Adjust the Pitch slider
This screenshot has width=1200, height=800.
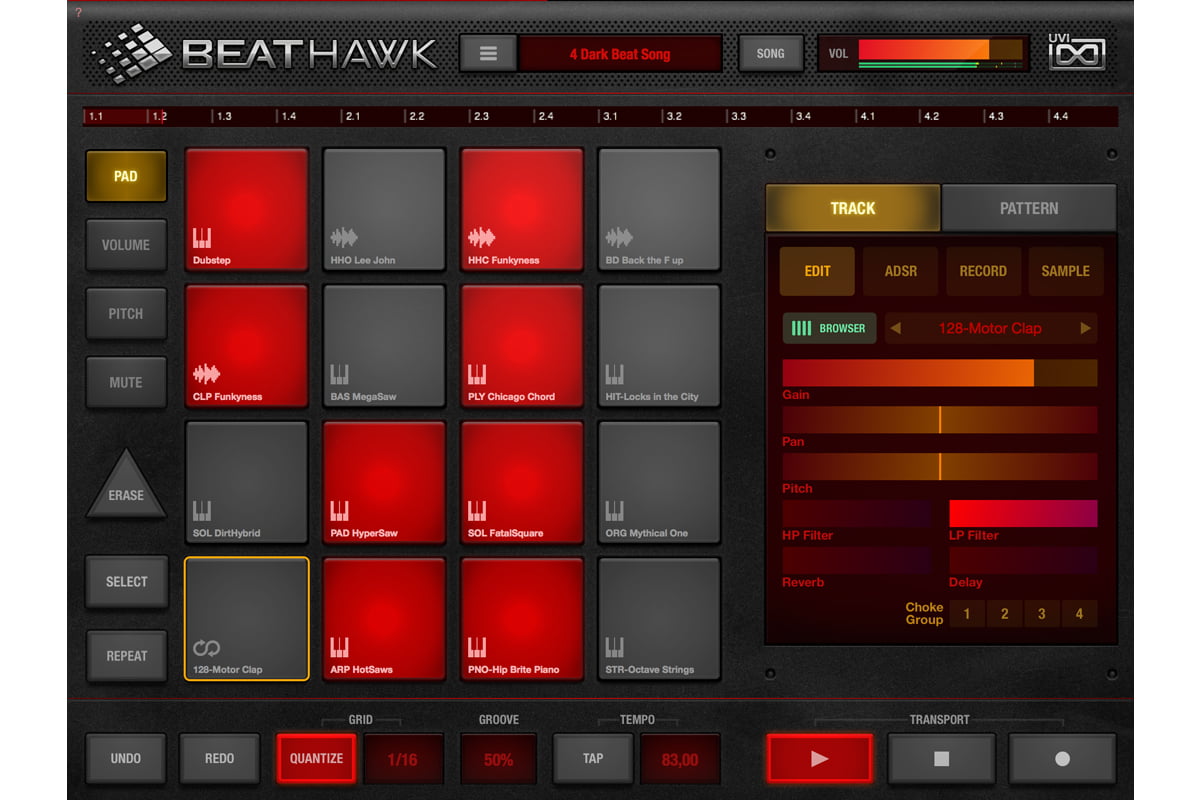pos(940,466)
